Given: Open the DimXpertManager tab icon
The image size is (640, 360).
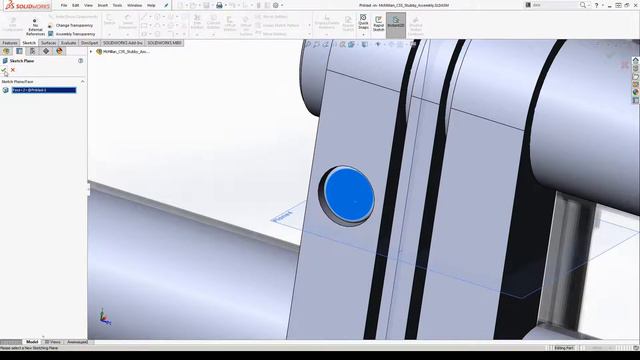Looking at the screenshot, I should pyautogui.click(x=46, y=51).
